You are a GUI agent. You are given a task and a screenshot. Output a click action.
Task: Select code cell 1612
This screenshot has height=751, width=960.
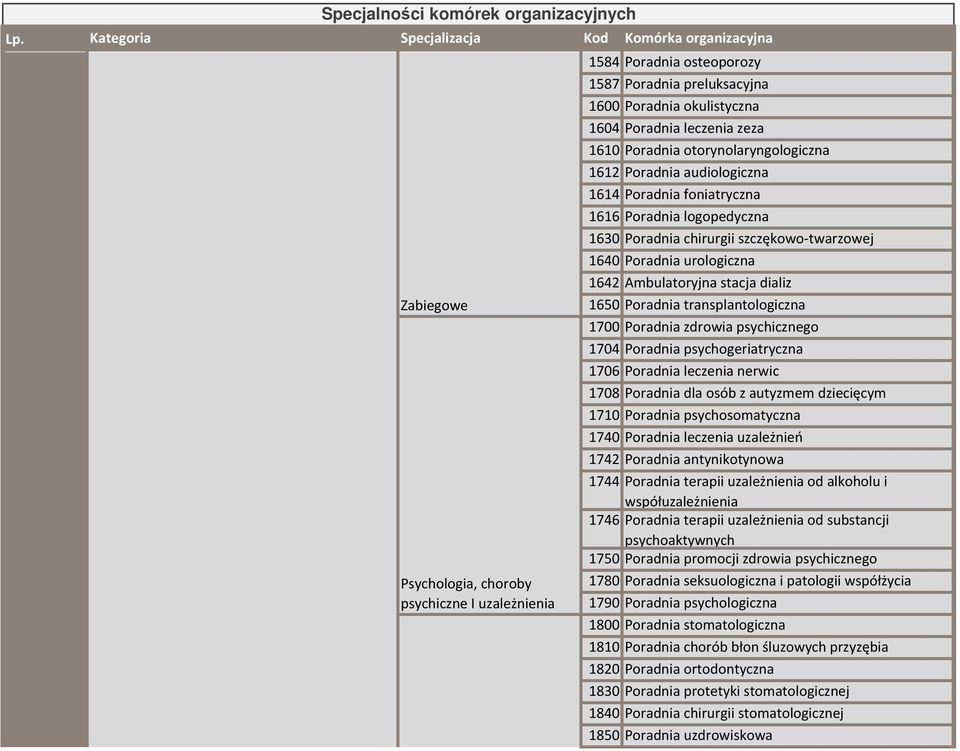pyautogui.click(x=601, y=172)
